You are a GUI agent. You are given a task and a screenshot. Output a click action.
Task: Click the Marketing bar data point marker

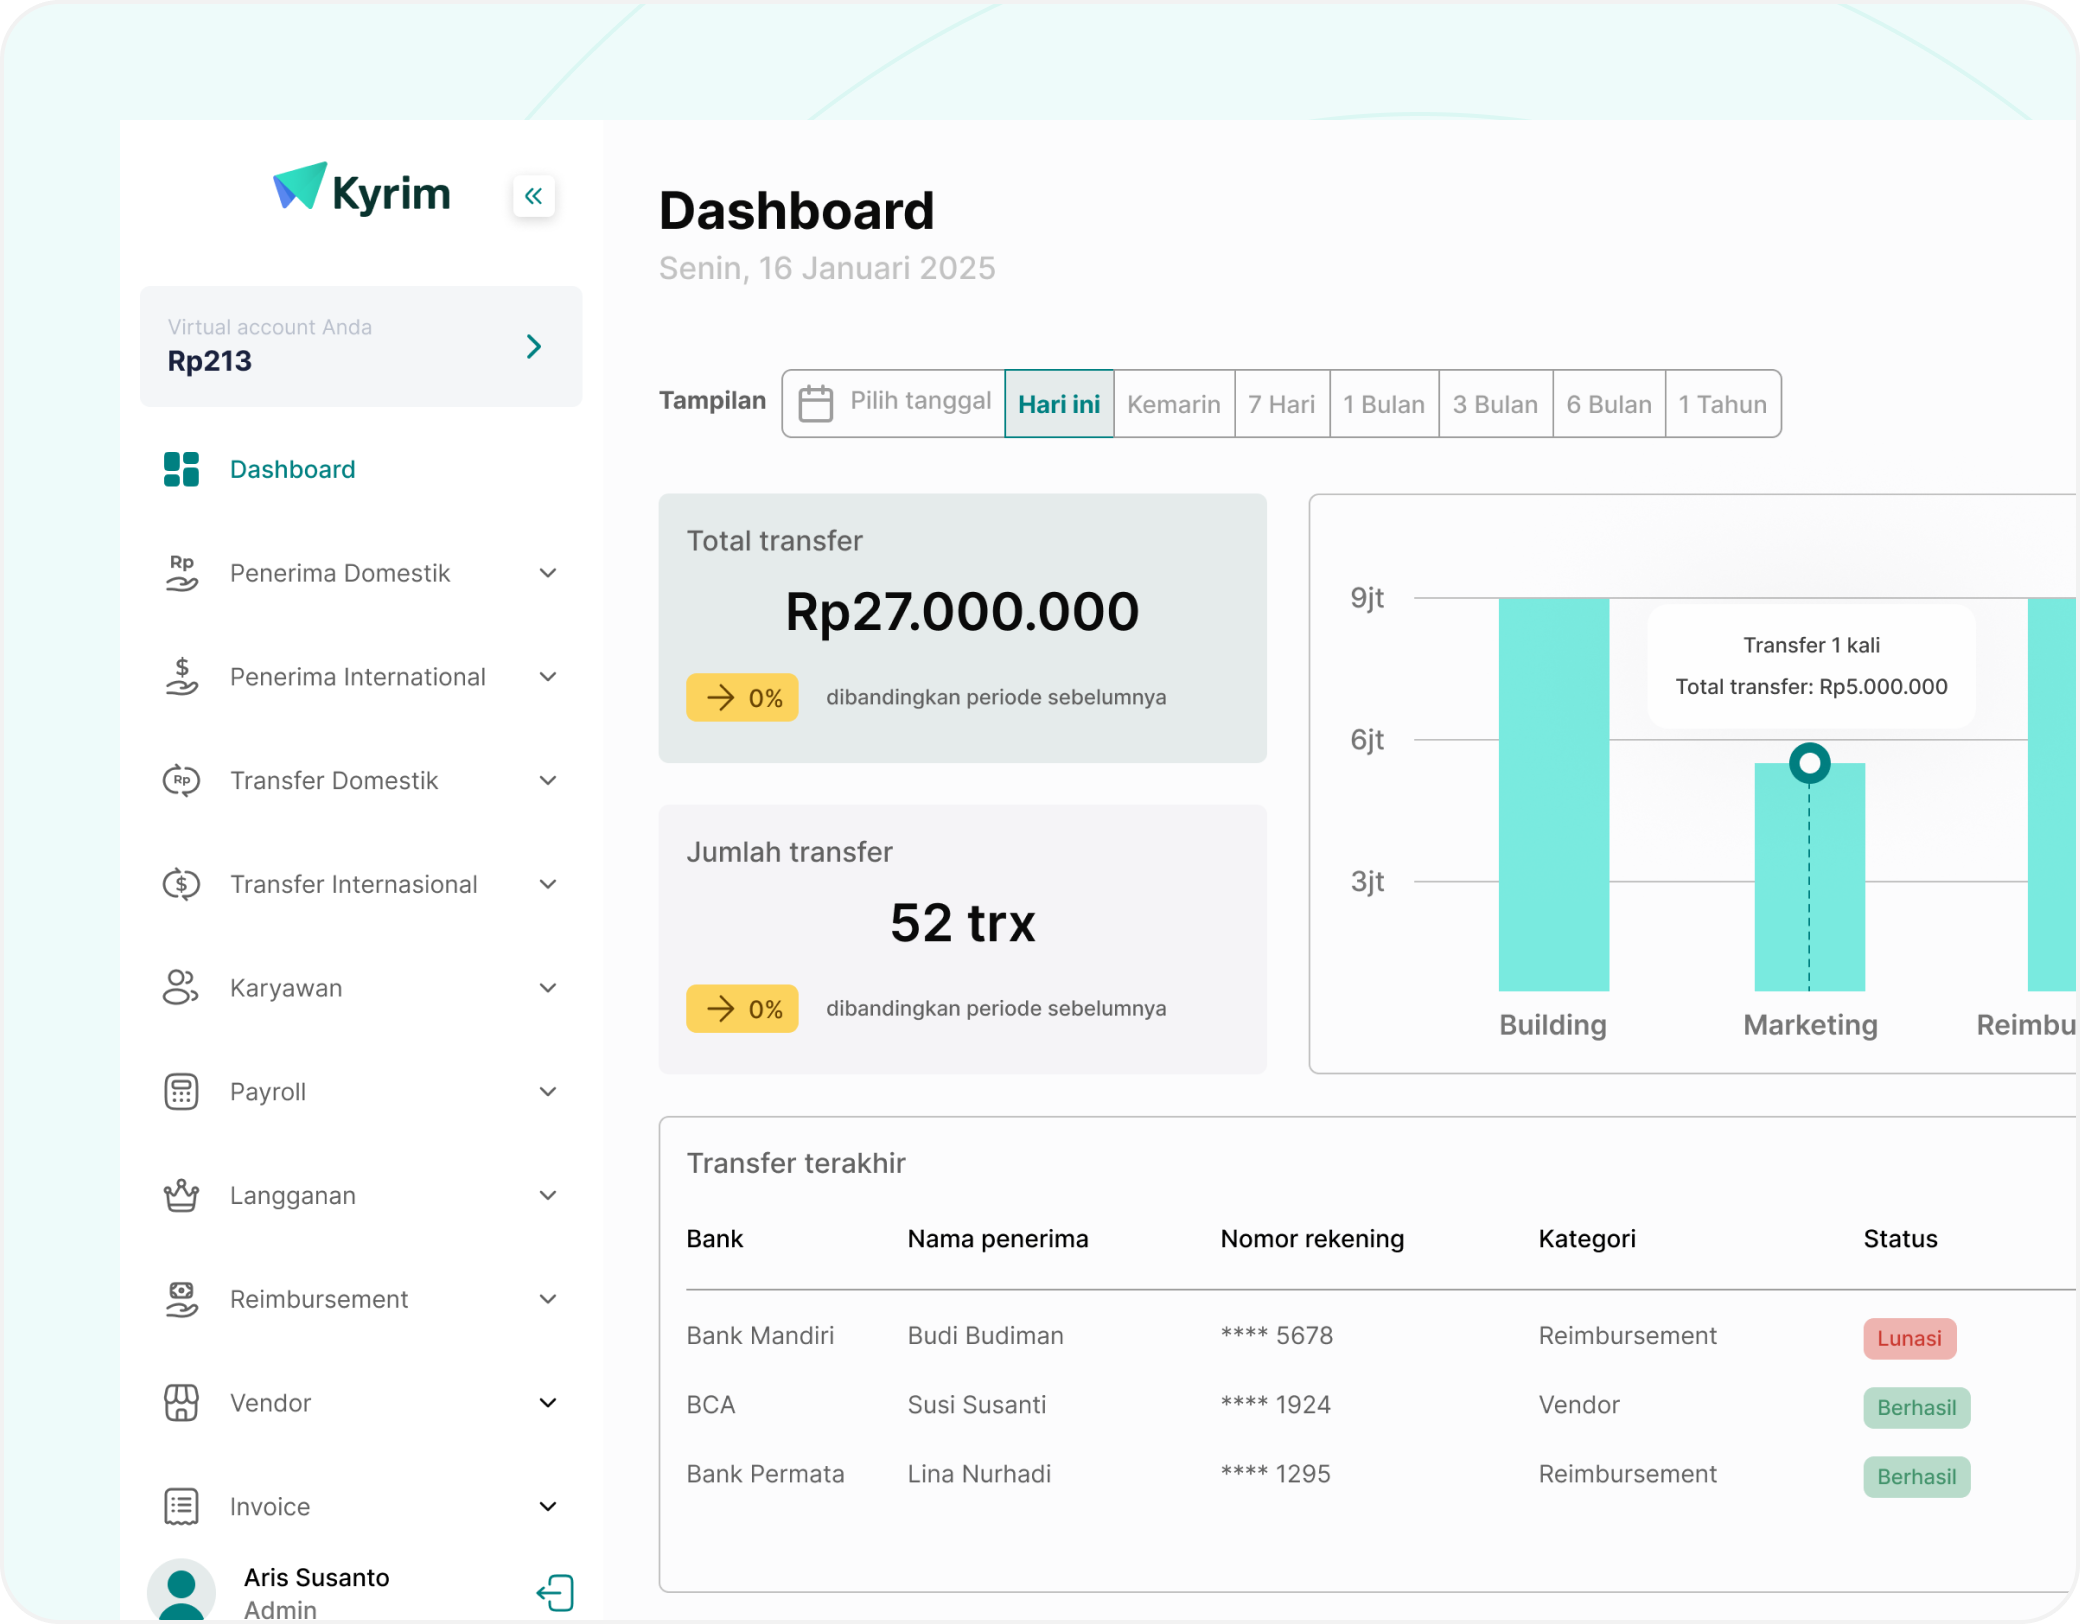coord(1809,764)
